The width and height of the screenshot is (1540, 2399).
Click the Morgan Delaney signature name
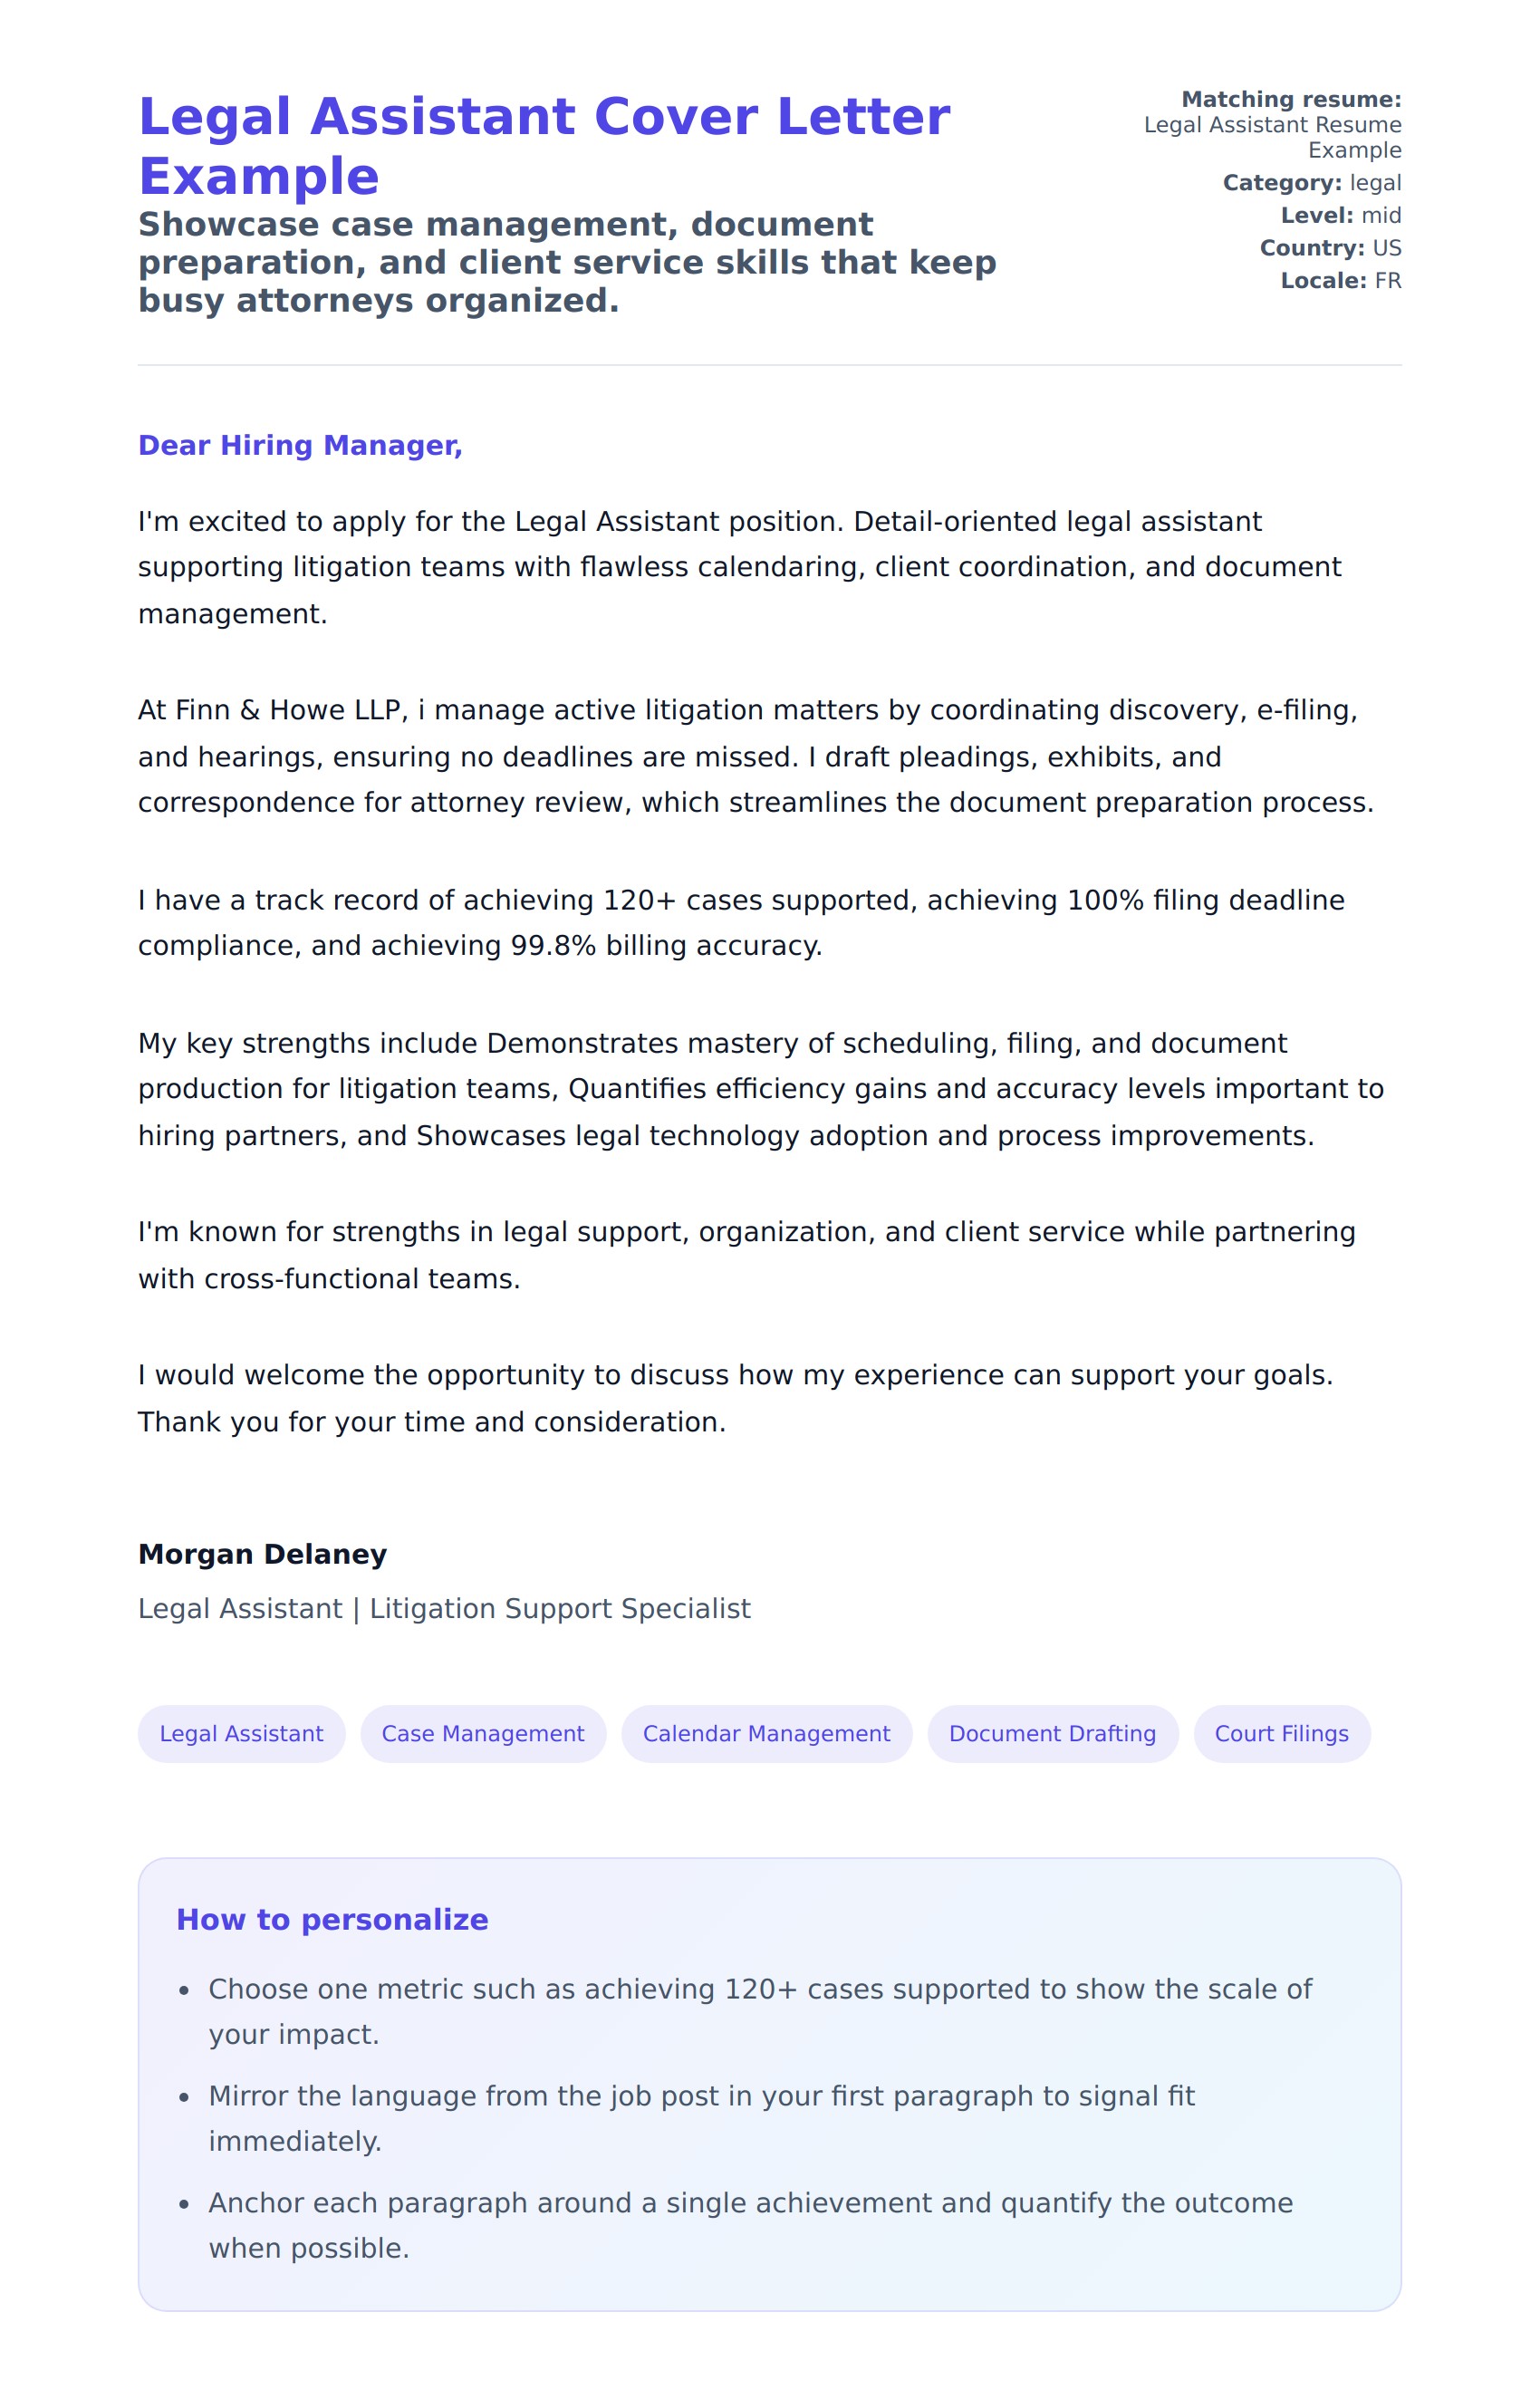[x=262, y=1553]
